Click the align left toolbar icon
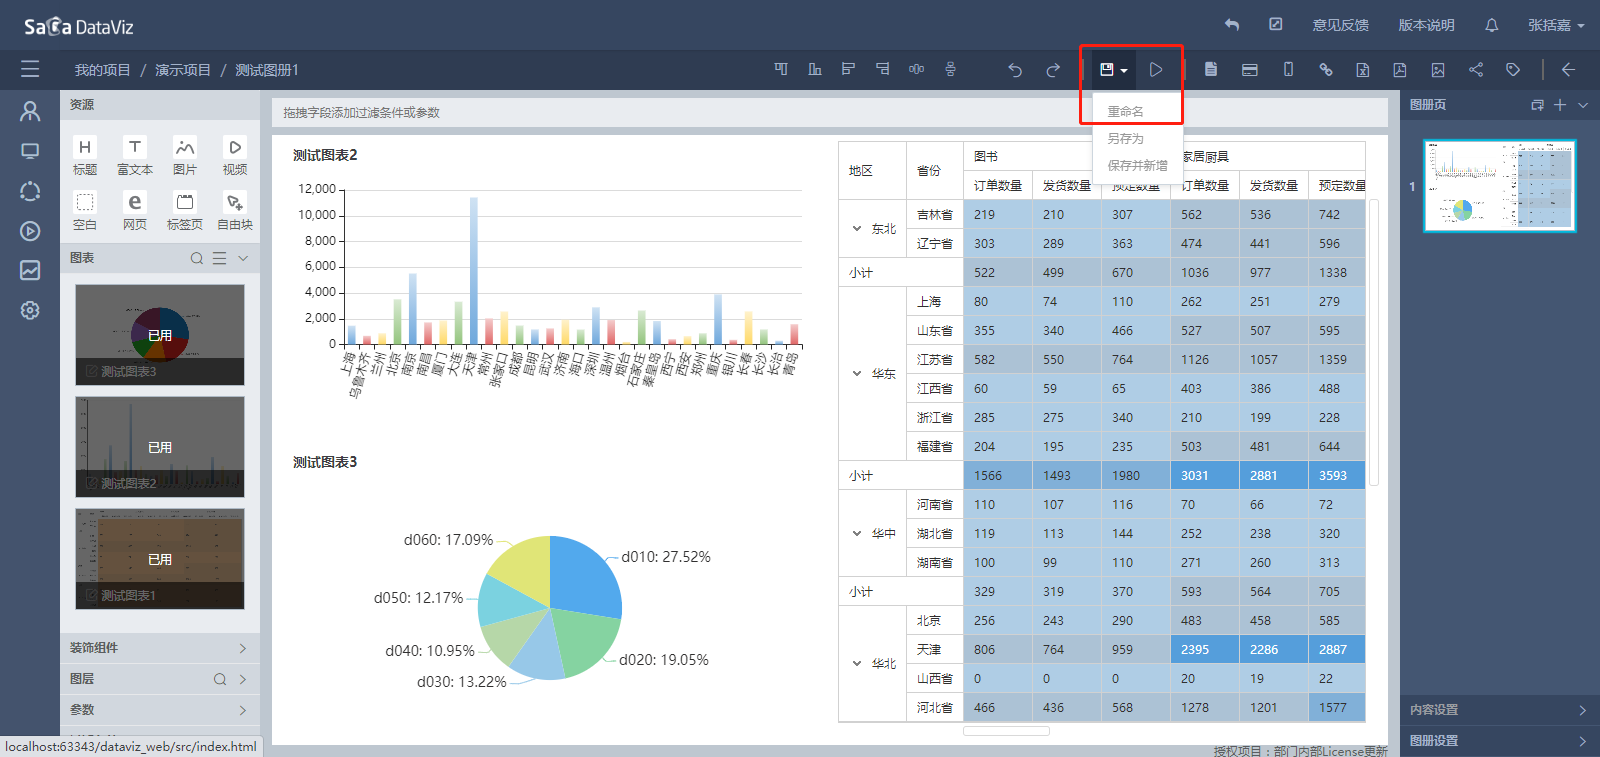The image size is (1600, 757). click(x=848, y=69)
